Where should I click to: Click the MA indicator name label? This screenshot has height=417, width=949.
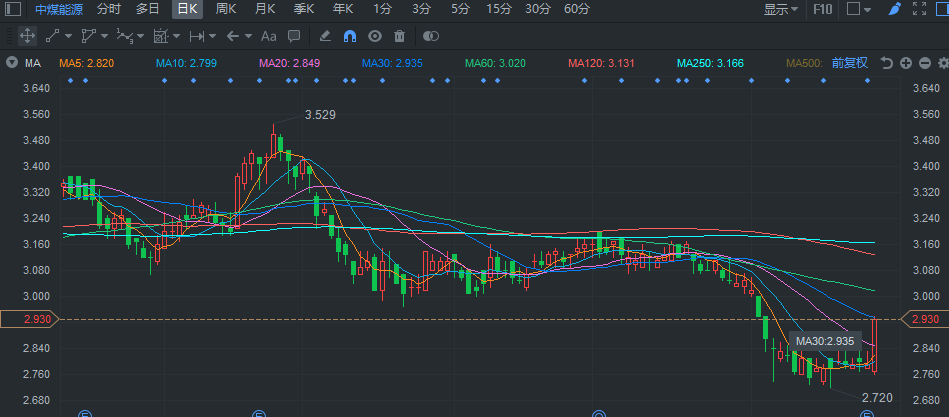coord(33,63)
